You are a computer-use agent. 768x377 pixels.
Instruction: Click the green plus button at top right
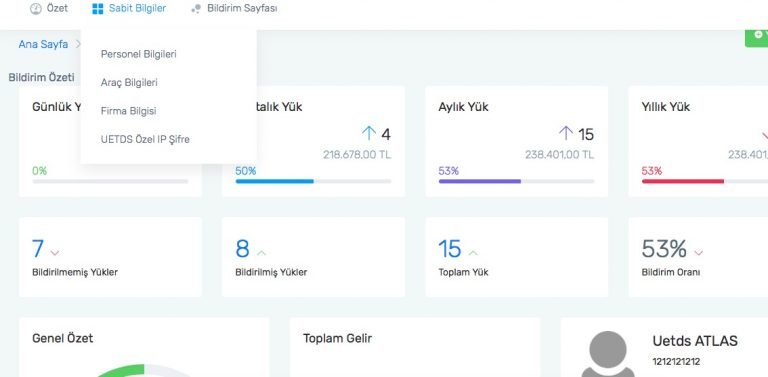click(x=757, y=38)
